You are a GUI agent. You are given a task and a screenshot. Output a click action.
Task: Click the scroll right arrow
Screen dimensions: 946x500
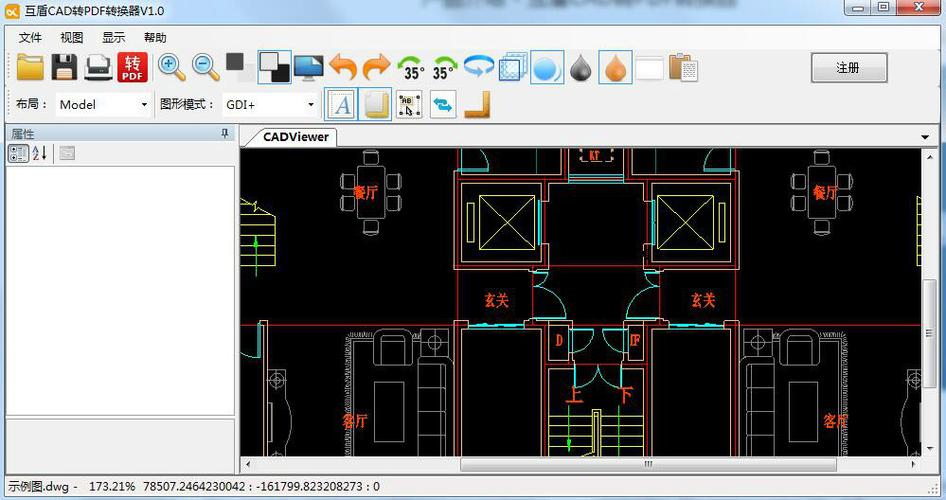pos(913,464)
